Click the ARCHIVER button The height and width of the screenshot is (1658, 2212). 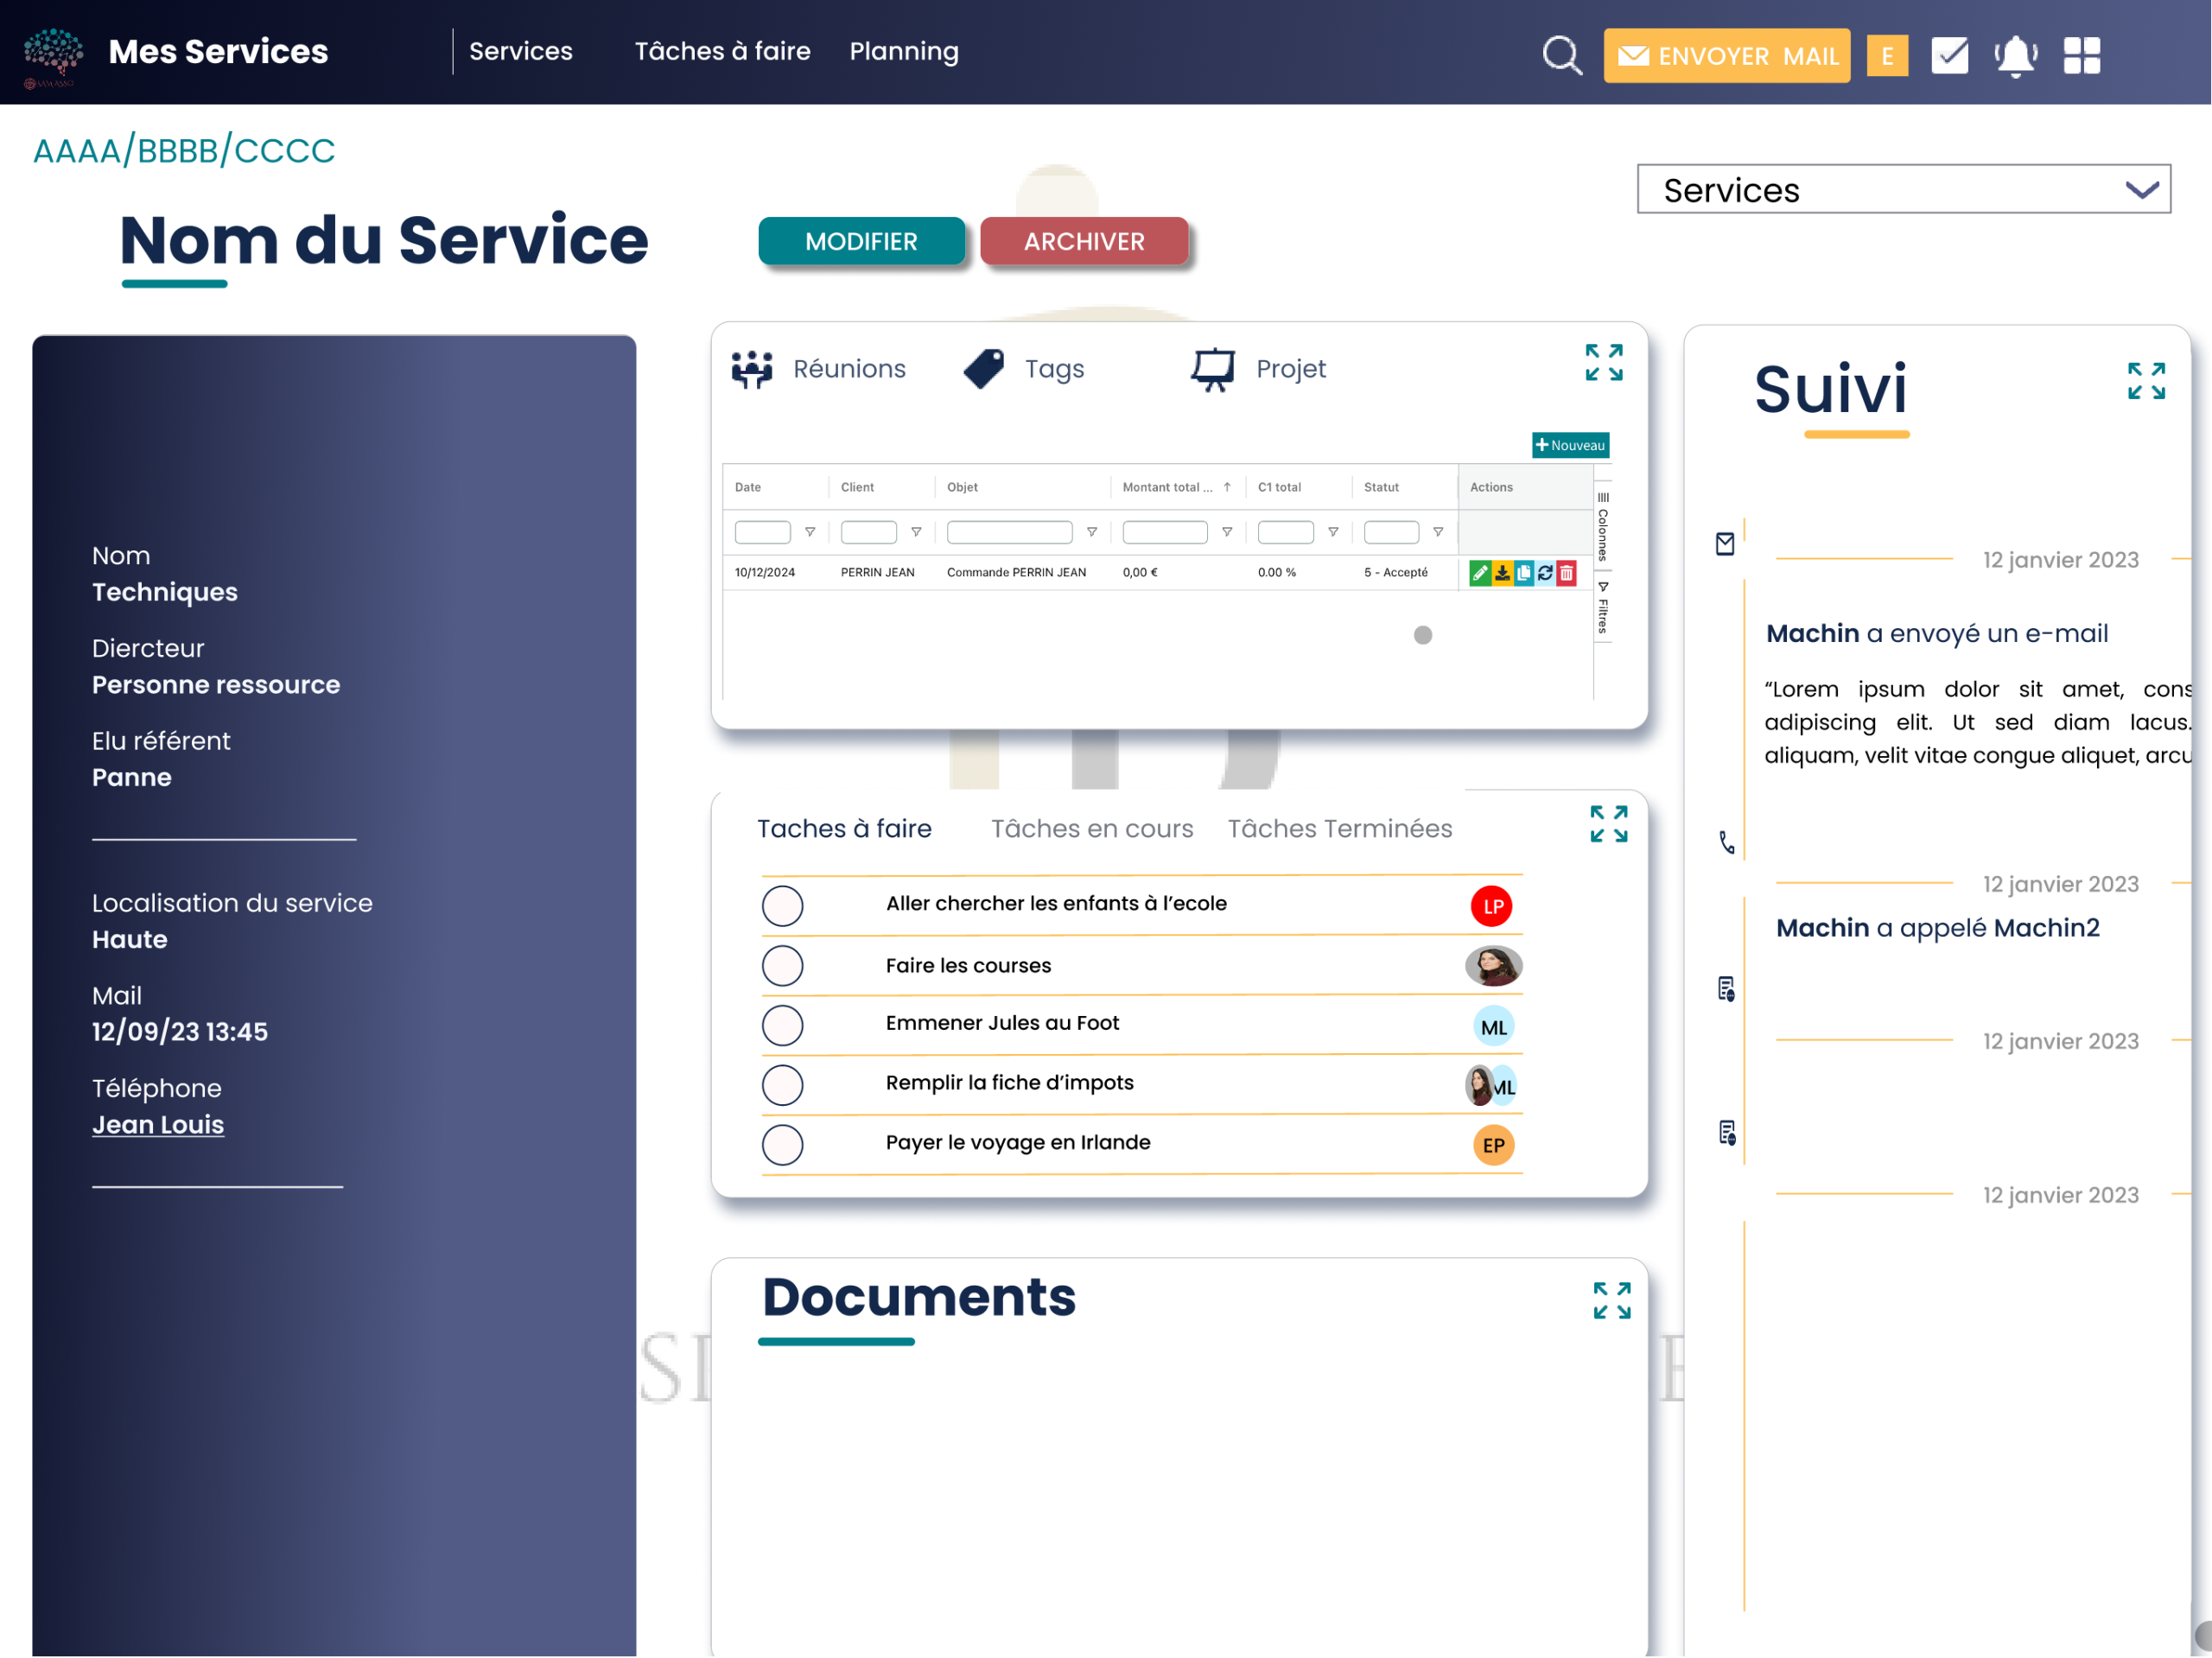tap(1084, 241)
